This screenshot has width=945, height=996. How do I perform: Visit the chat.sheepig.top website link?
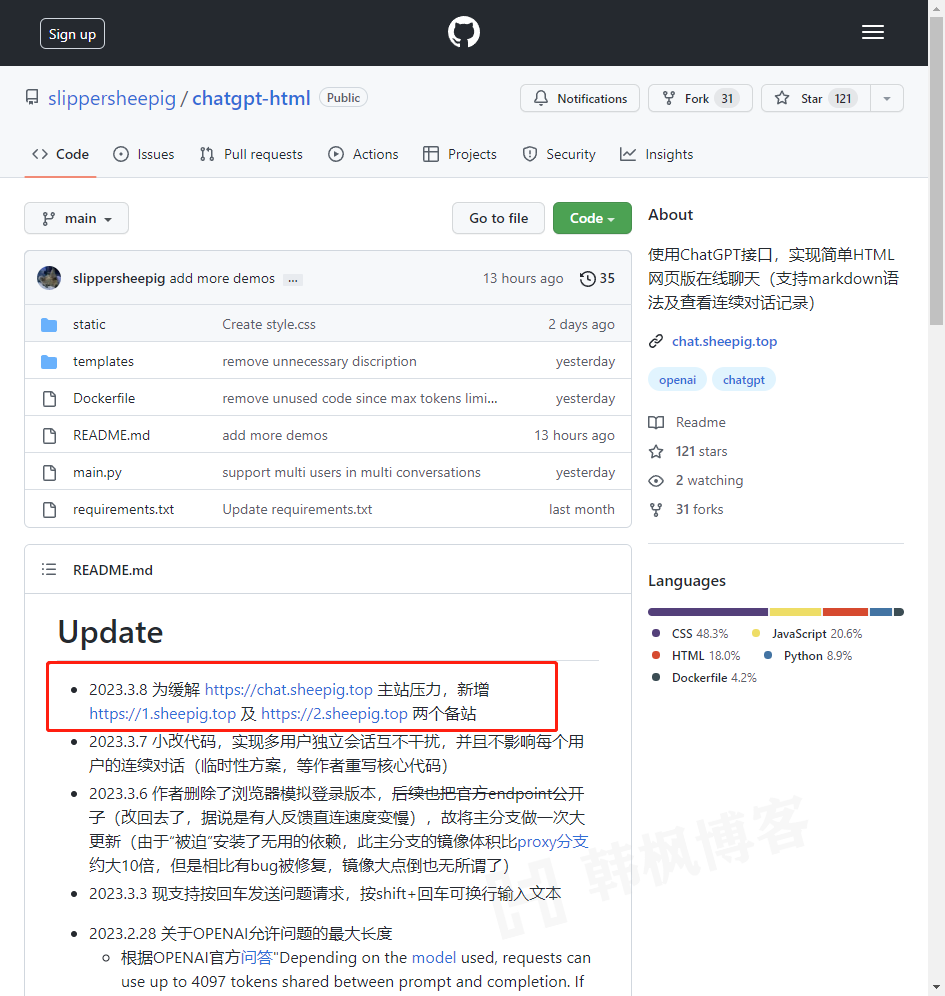724,341
